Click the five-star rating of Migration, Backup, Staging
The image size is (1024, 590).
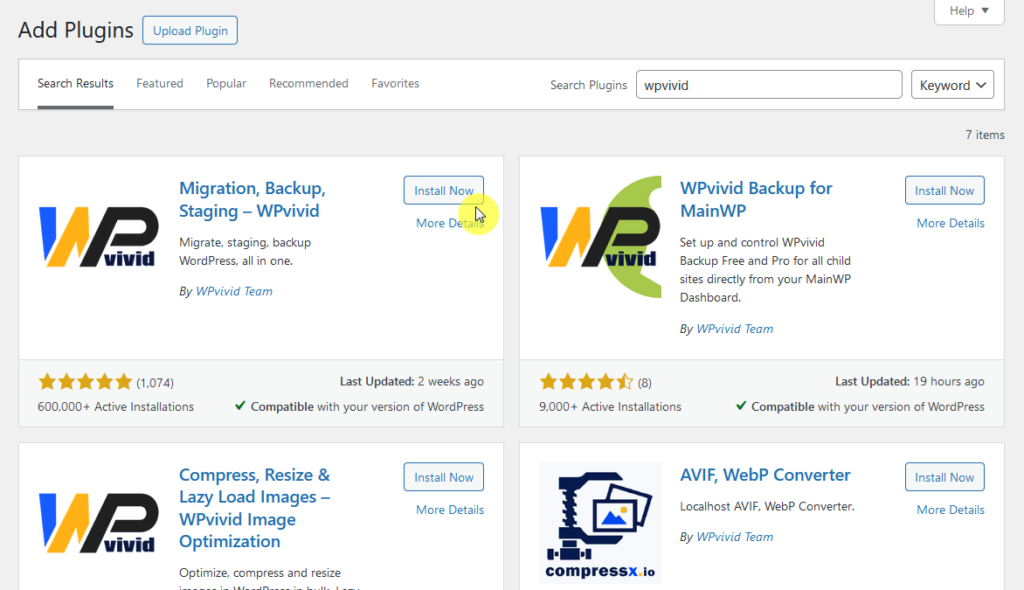click(x=85, y=382)
